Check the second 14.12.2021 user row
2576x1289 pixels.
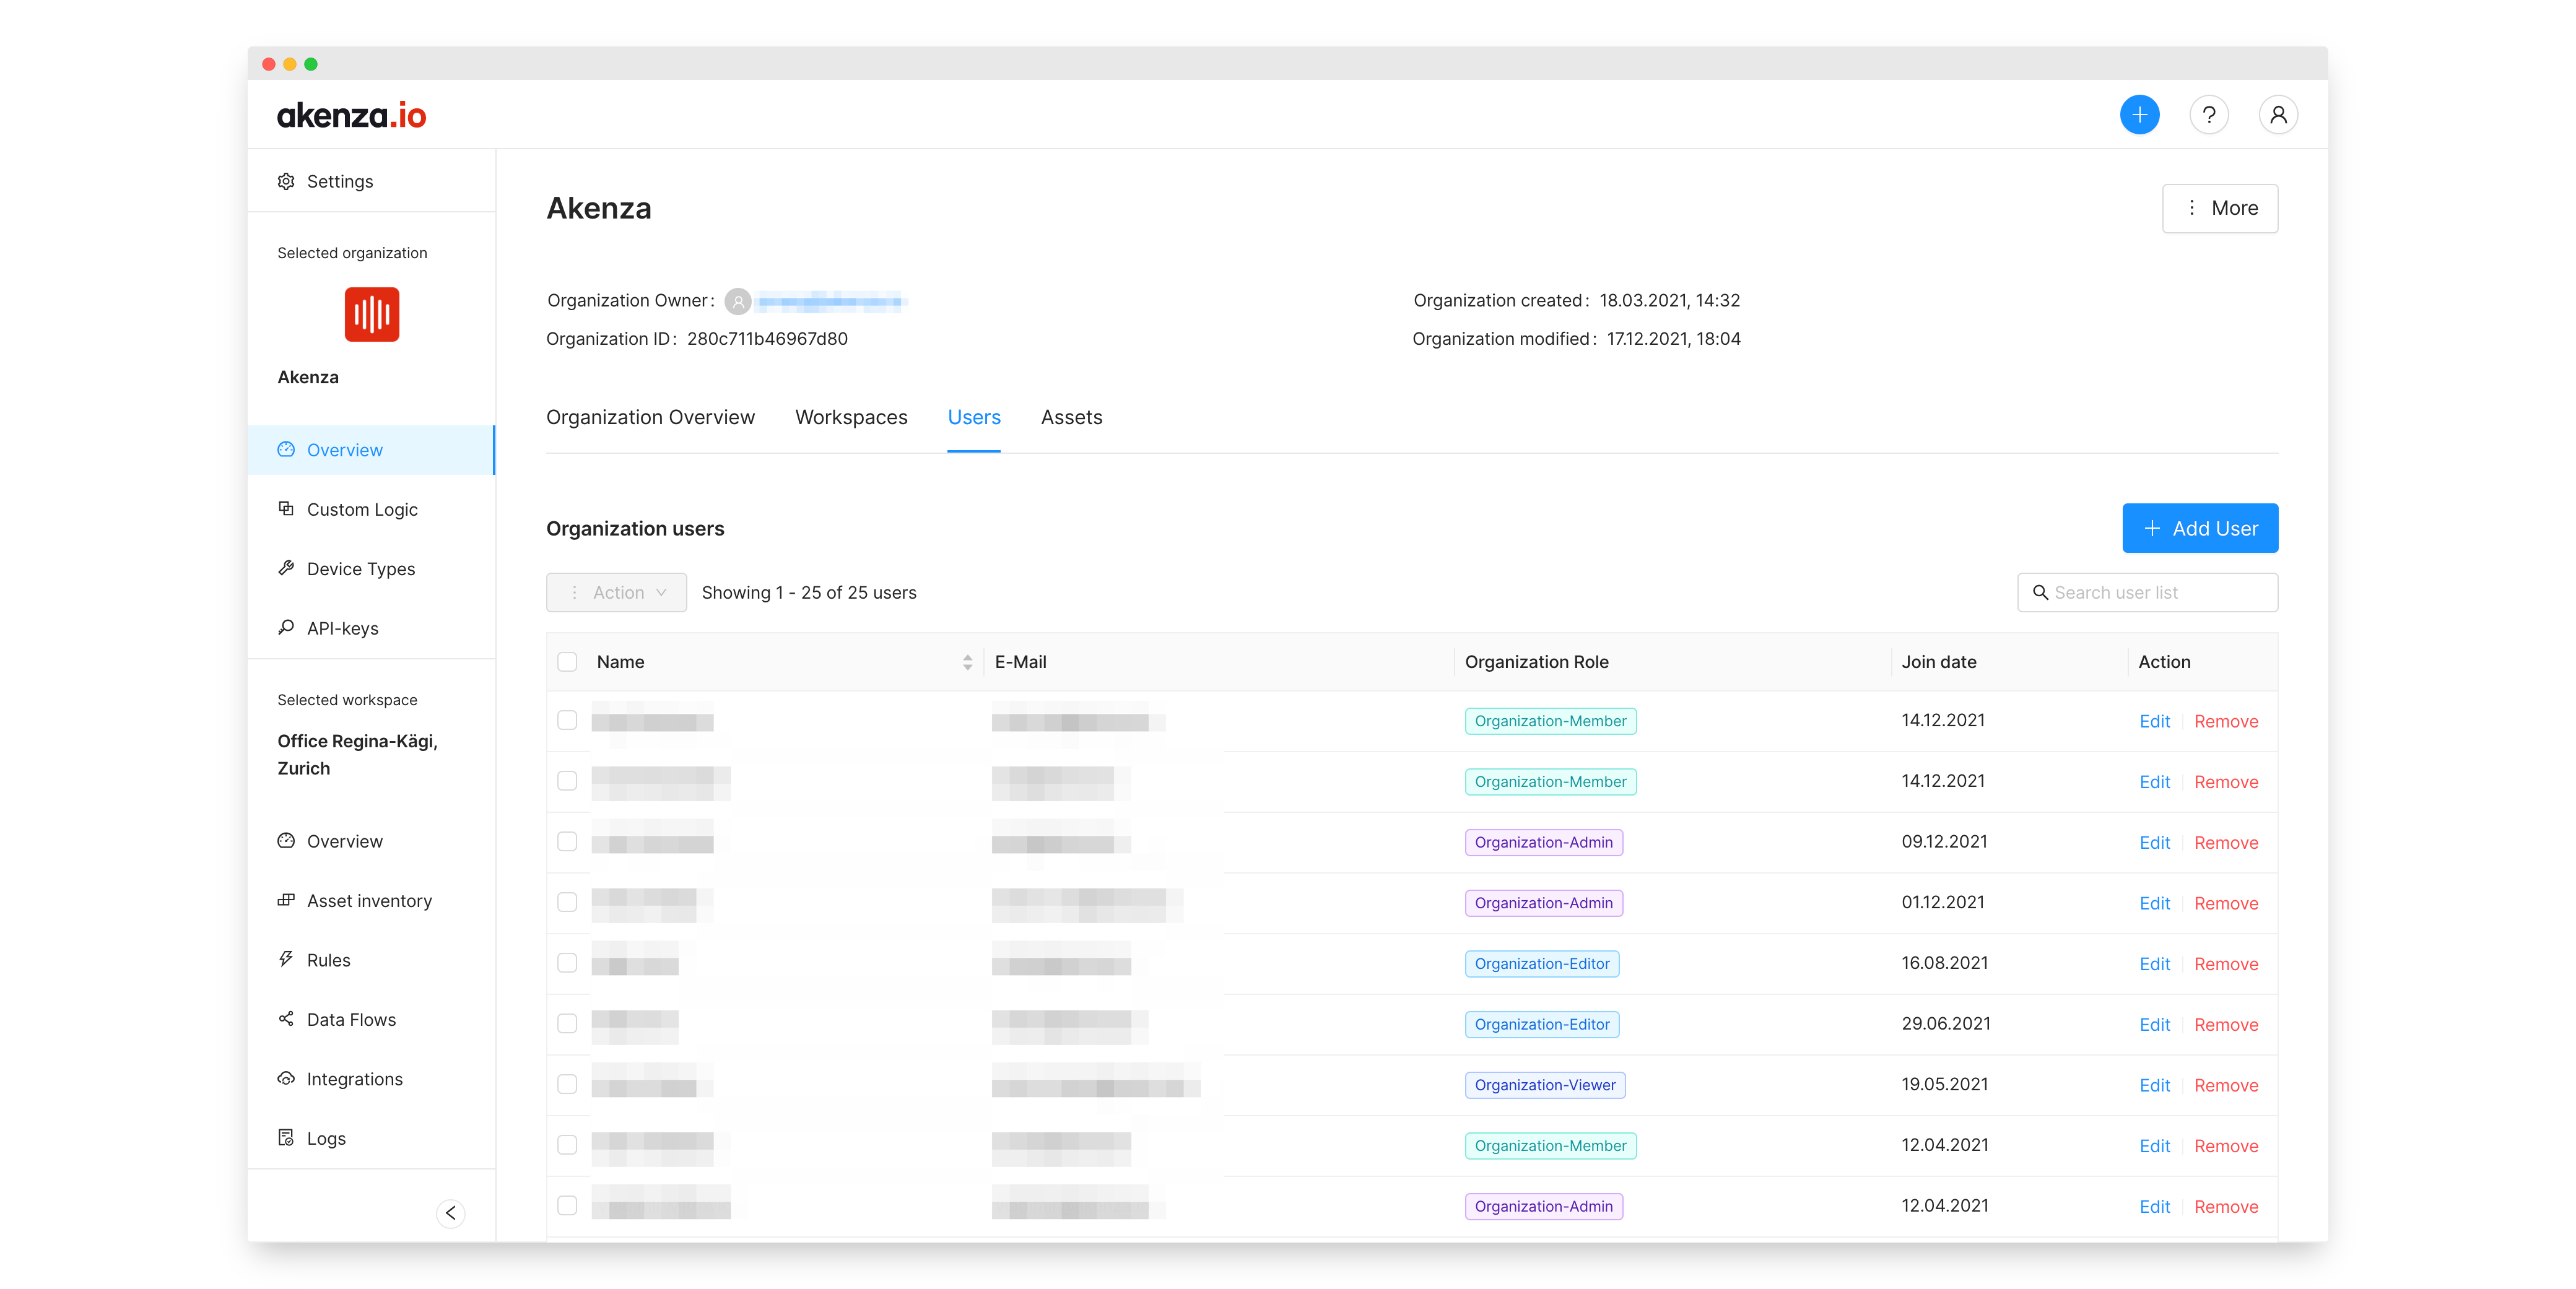(x=567, y=781)
